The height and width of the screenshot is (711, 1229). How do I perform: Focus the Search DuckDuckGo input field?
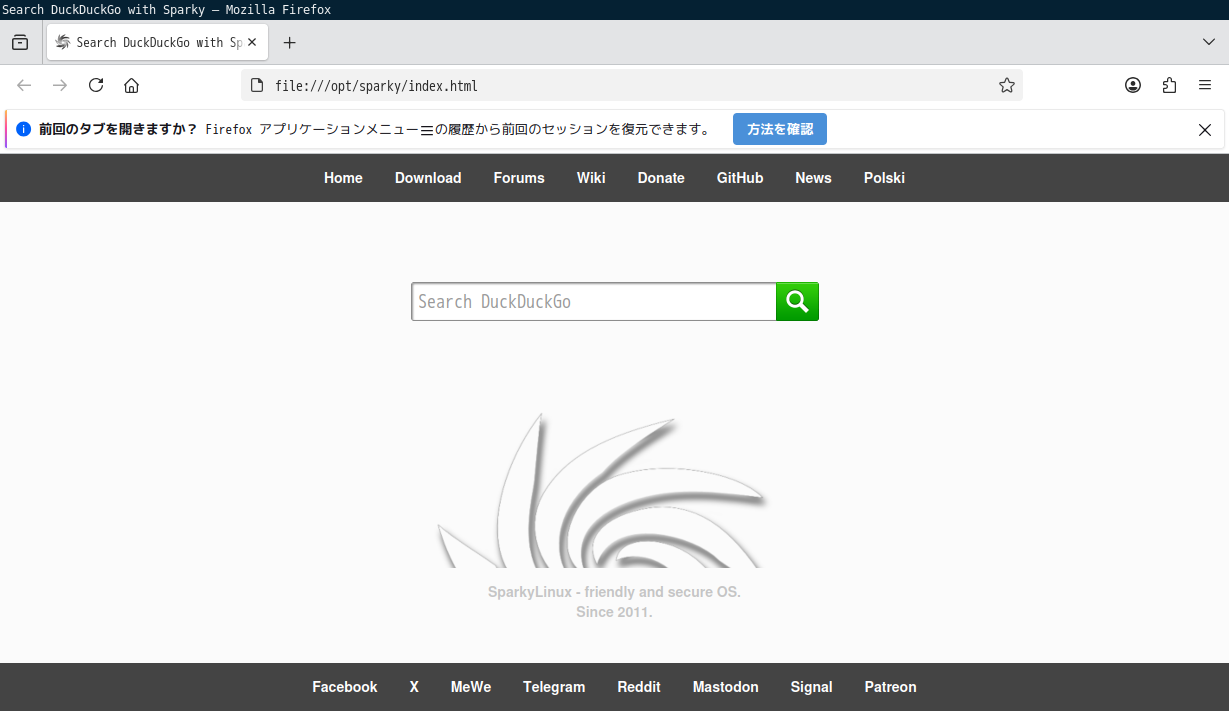tap(594, 302)
